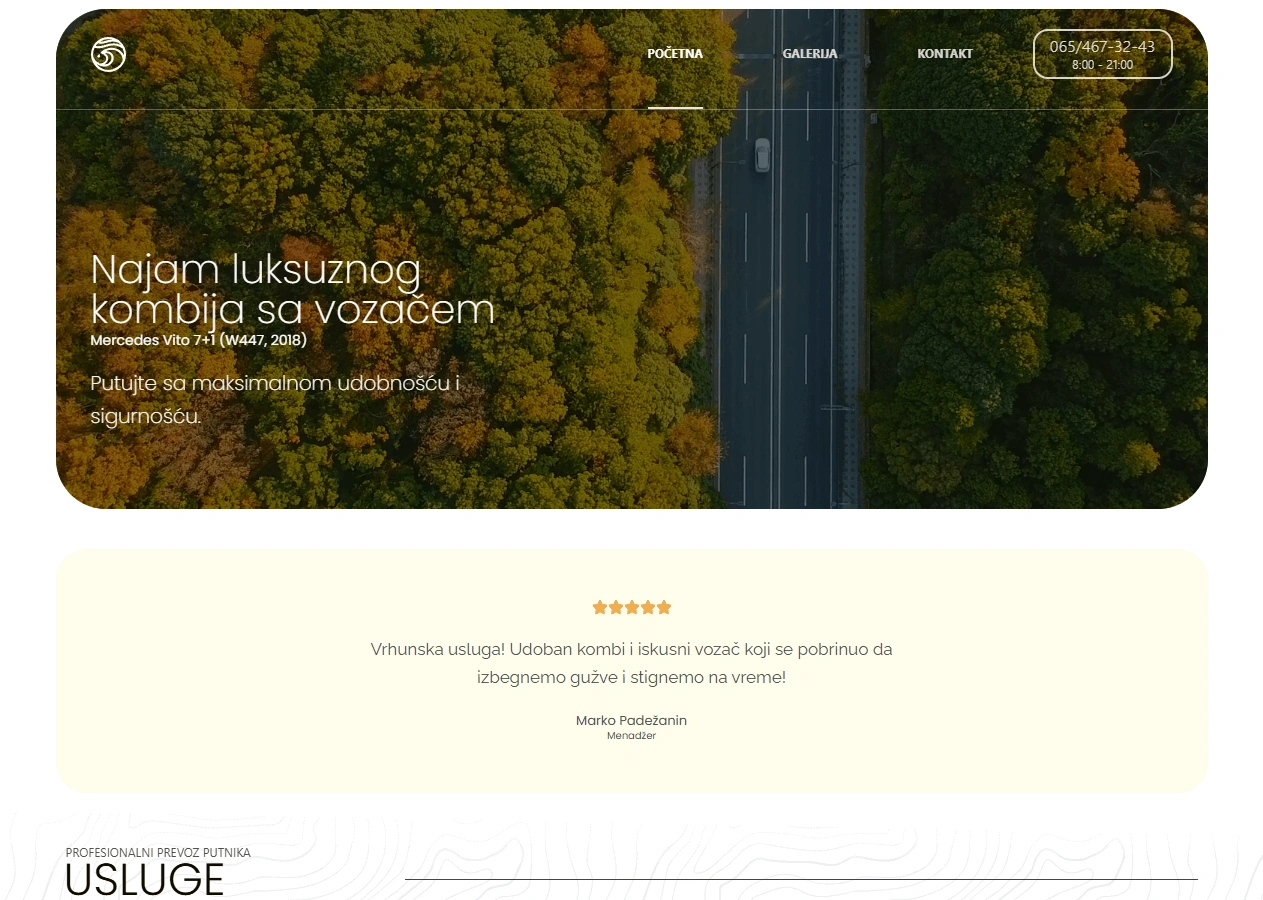Click the USLUGE section heading

(x=145, y=880)
